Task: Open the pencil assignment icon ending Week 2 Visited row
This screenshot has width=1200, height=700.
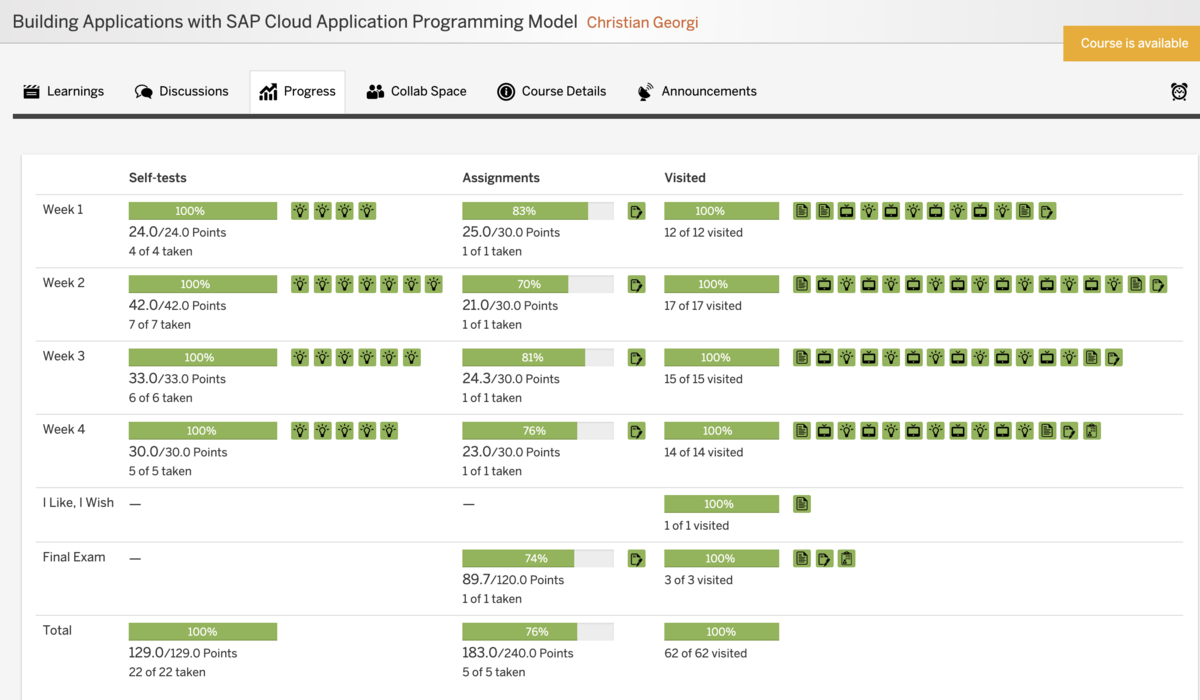Action: pos(1158,285)
